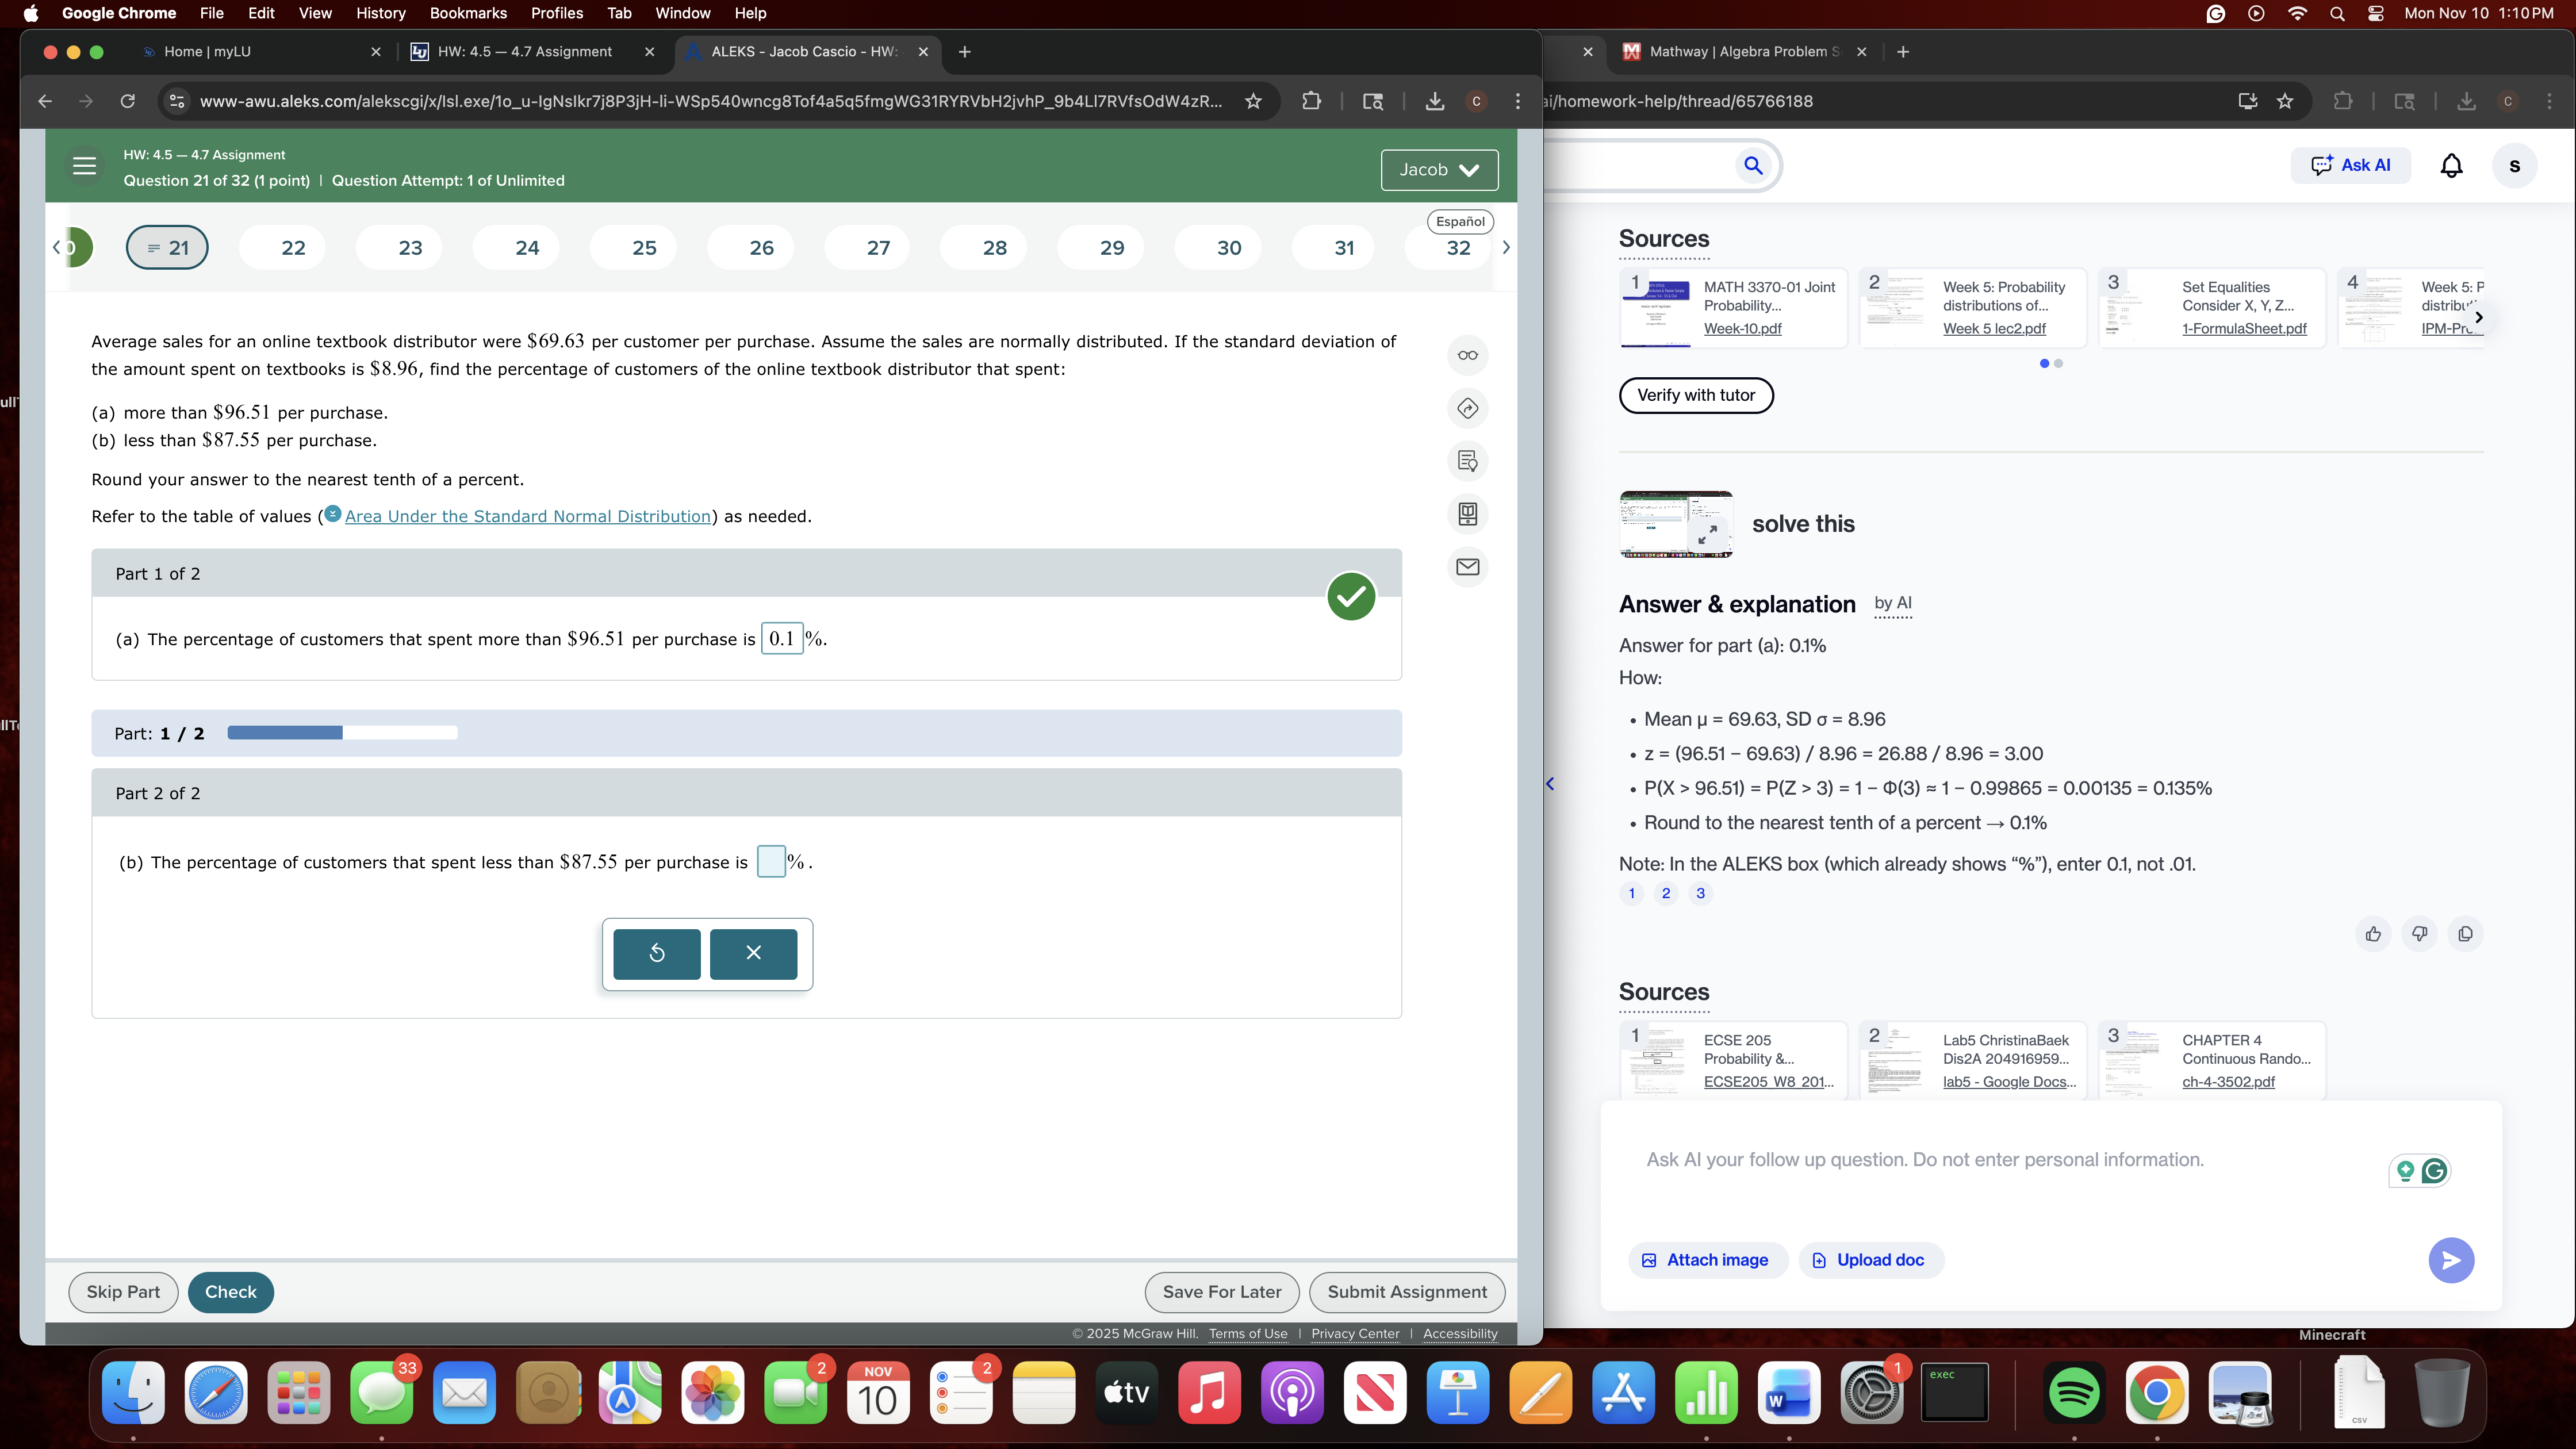Open Mathway notifications bell

click(2452, 165)
